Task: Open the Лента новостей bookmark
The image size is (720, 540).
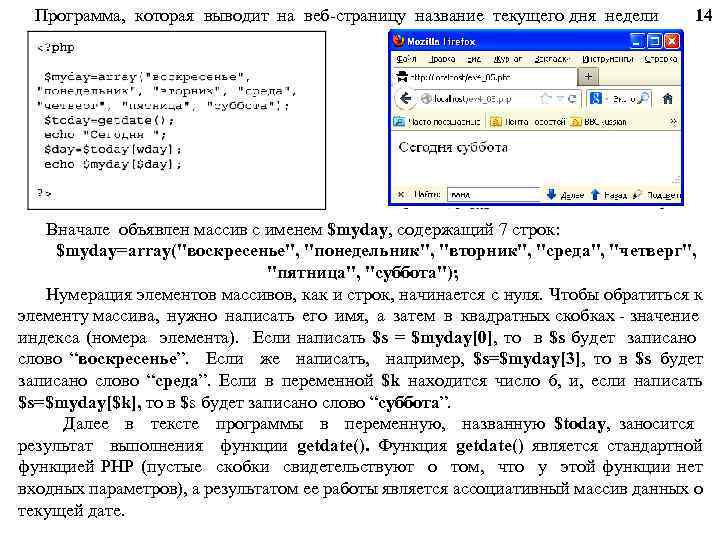Action: coord(528,122)
